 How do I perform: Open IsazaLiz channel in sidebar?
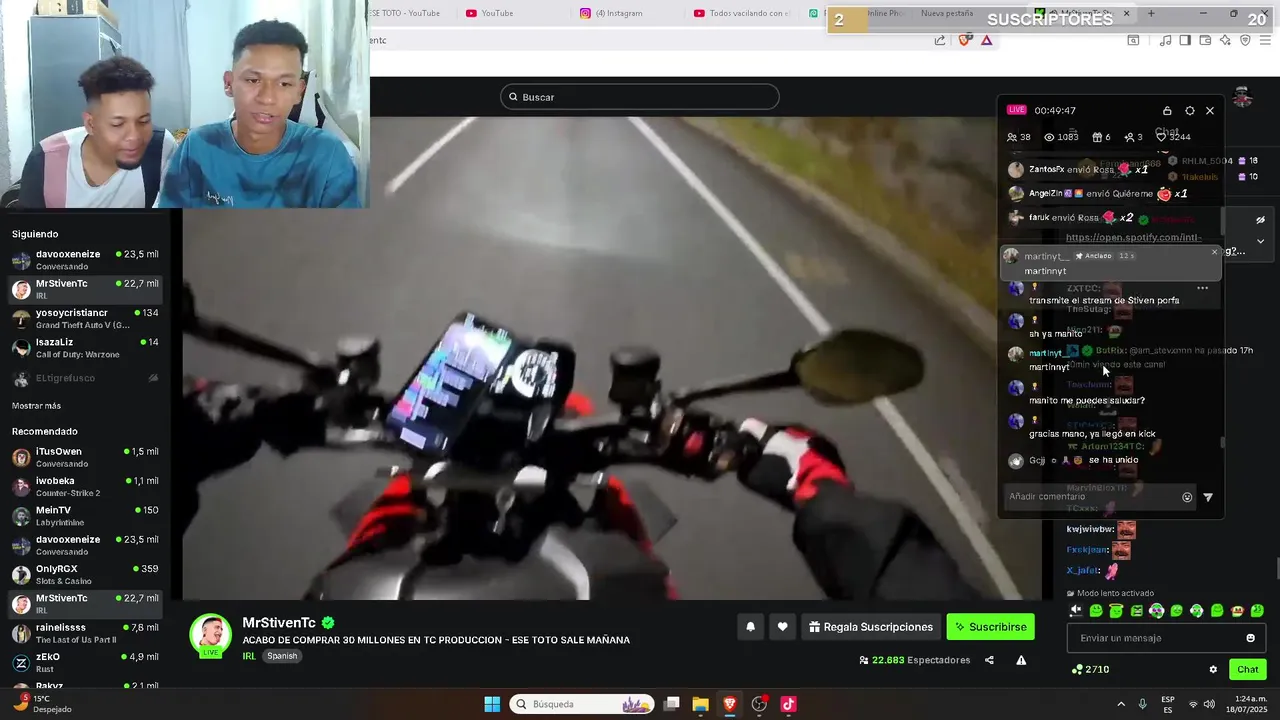tap(85, 348)
